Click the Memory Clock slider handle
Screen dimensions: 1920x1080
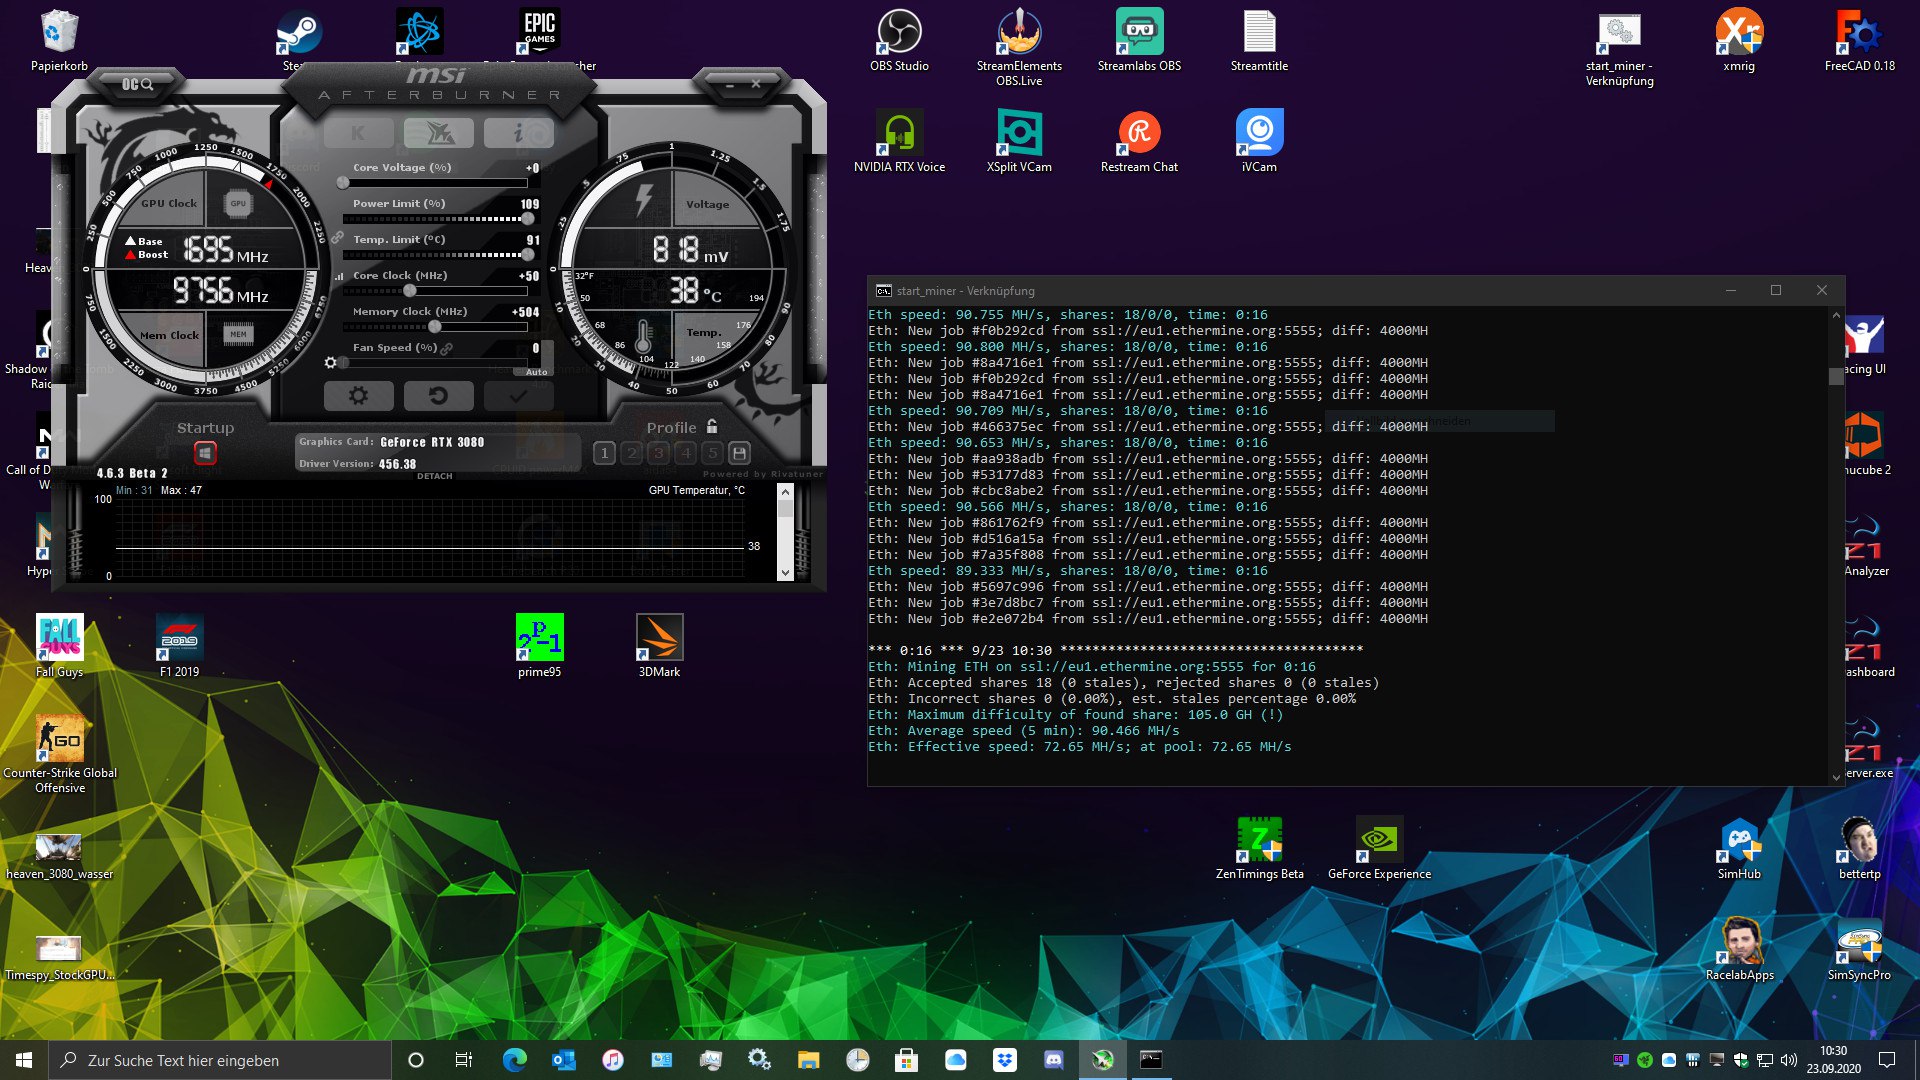434,327
